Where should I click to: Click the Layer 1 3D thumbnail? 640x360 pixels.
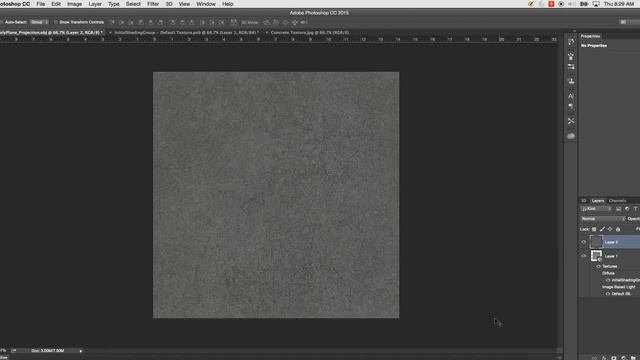pyautogui.click(x=596, y=256)
